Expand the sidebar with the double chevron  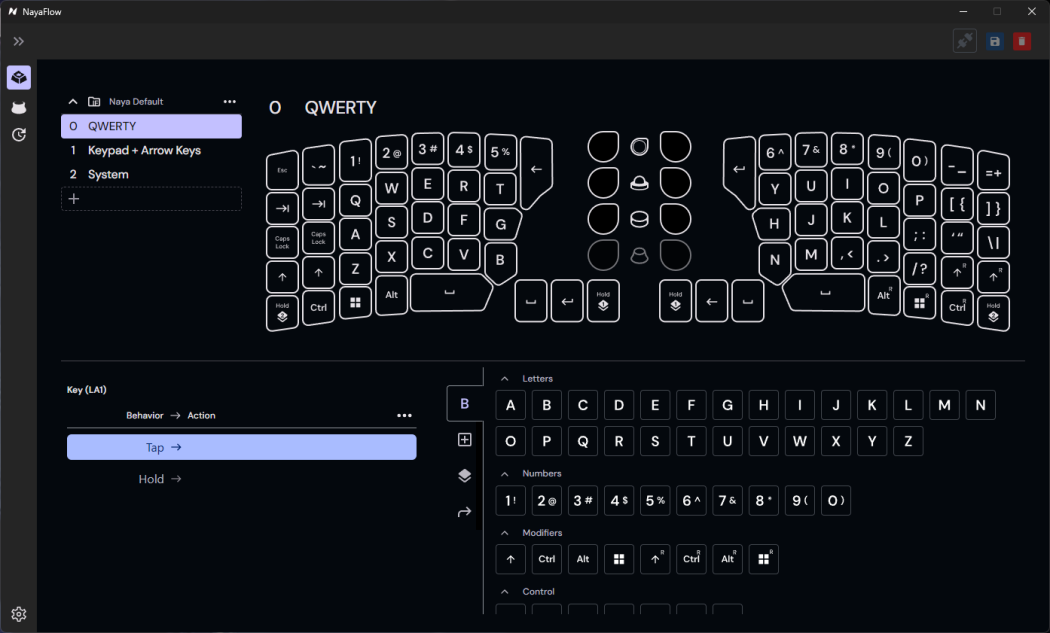click(18, 42)
